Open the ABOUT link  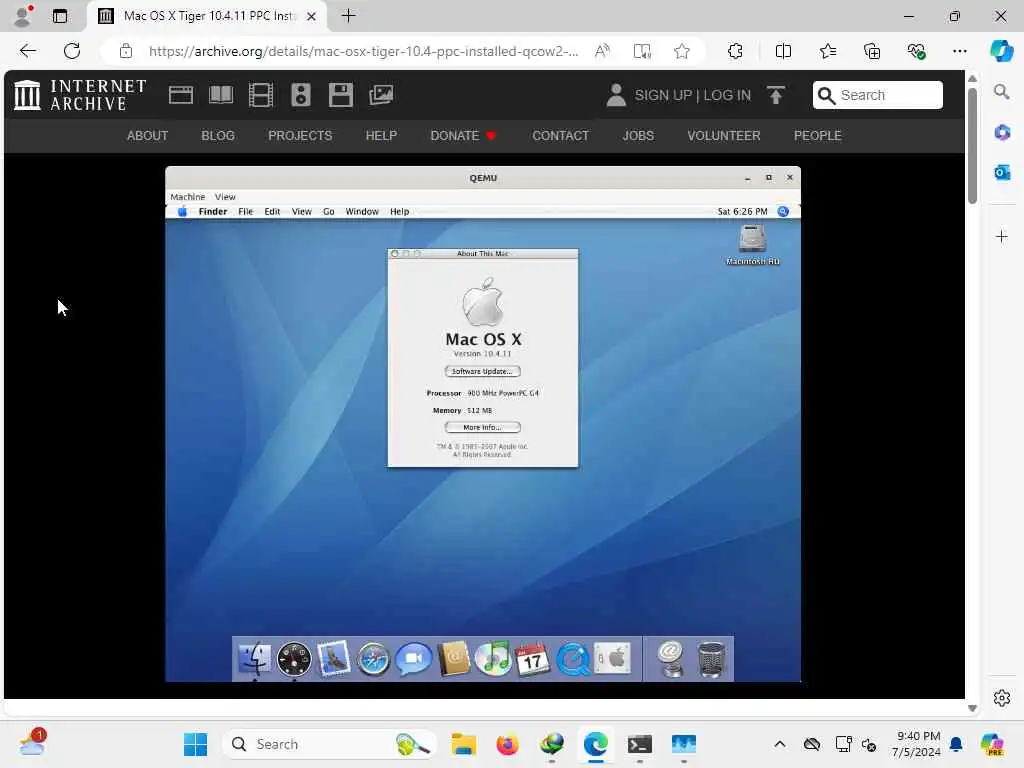(148, 136)
